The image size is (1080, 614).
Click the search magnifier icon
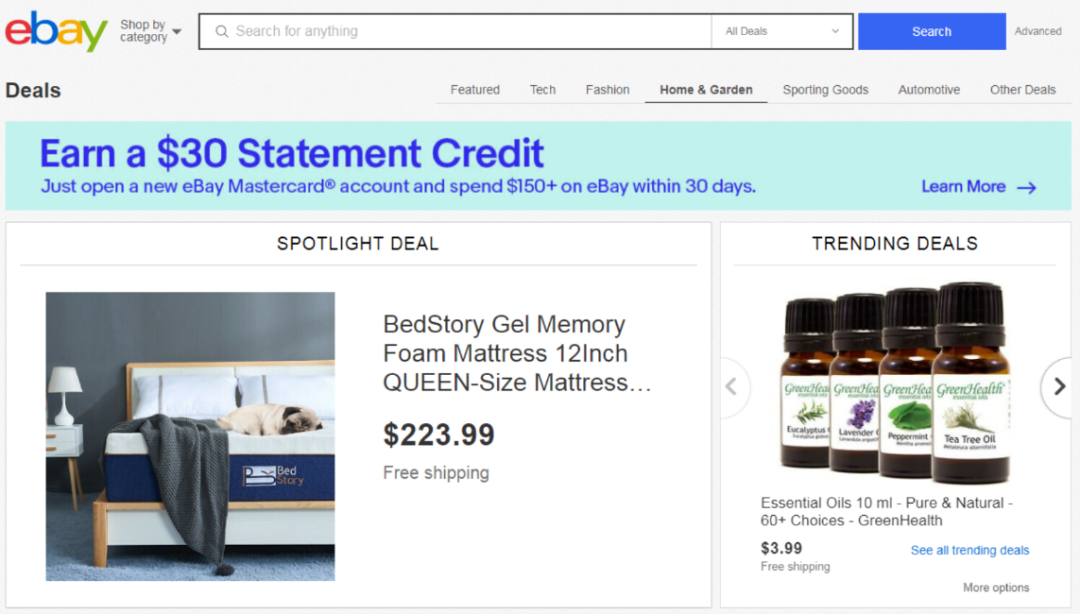tap(222, 31)
